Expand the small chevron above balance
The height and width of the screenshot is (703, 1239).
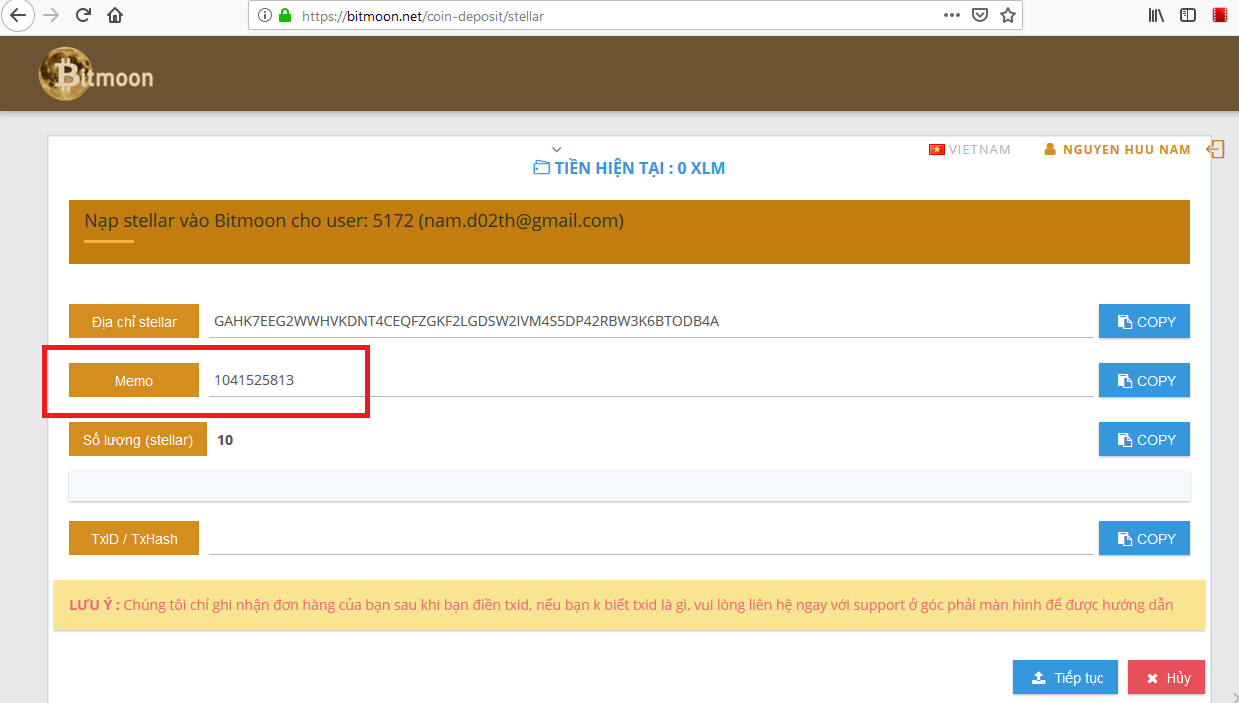pyautogui.click(x=557, y=150)
